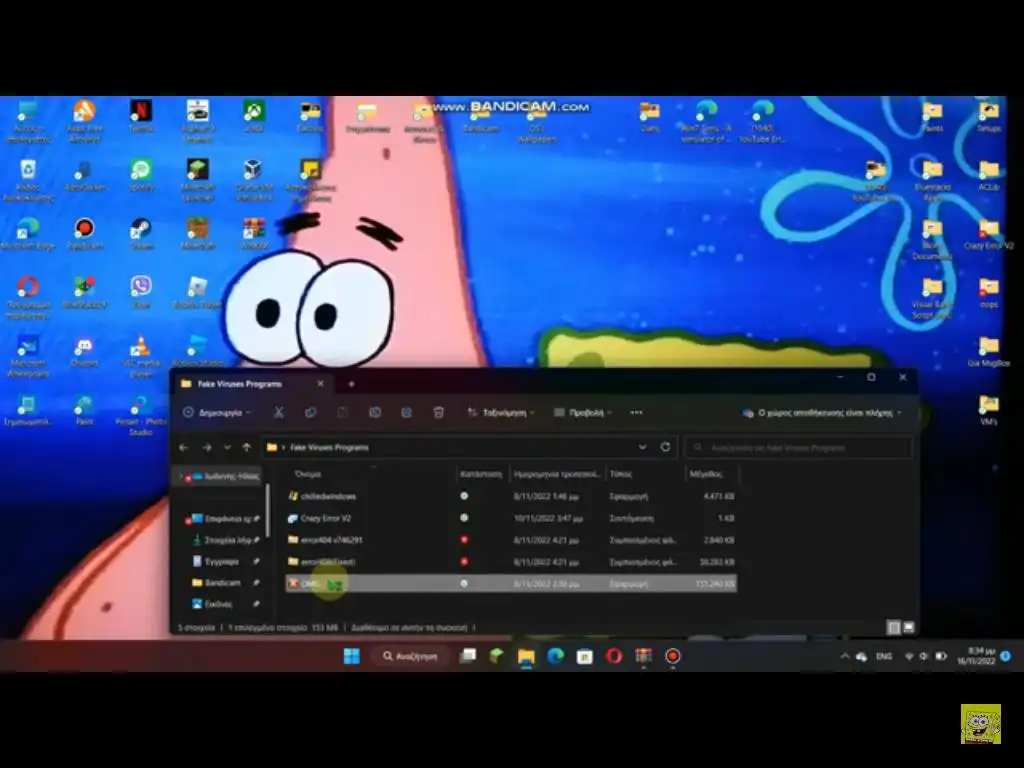This screenshot has width=1024, height=768.
Task: Open recent locations chevron beside forward arrow
Action: (227, 447)
